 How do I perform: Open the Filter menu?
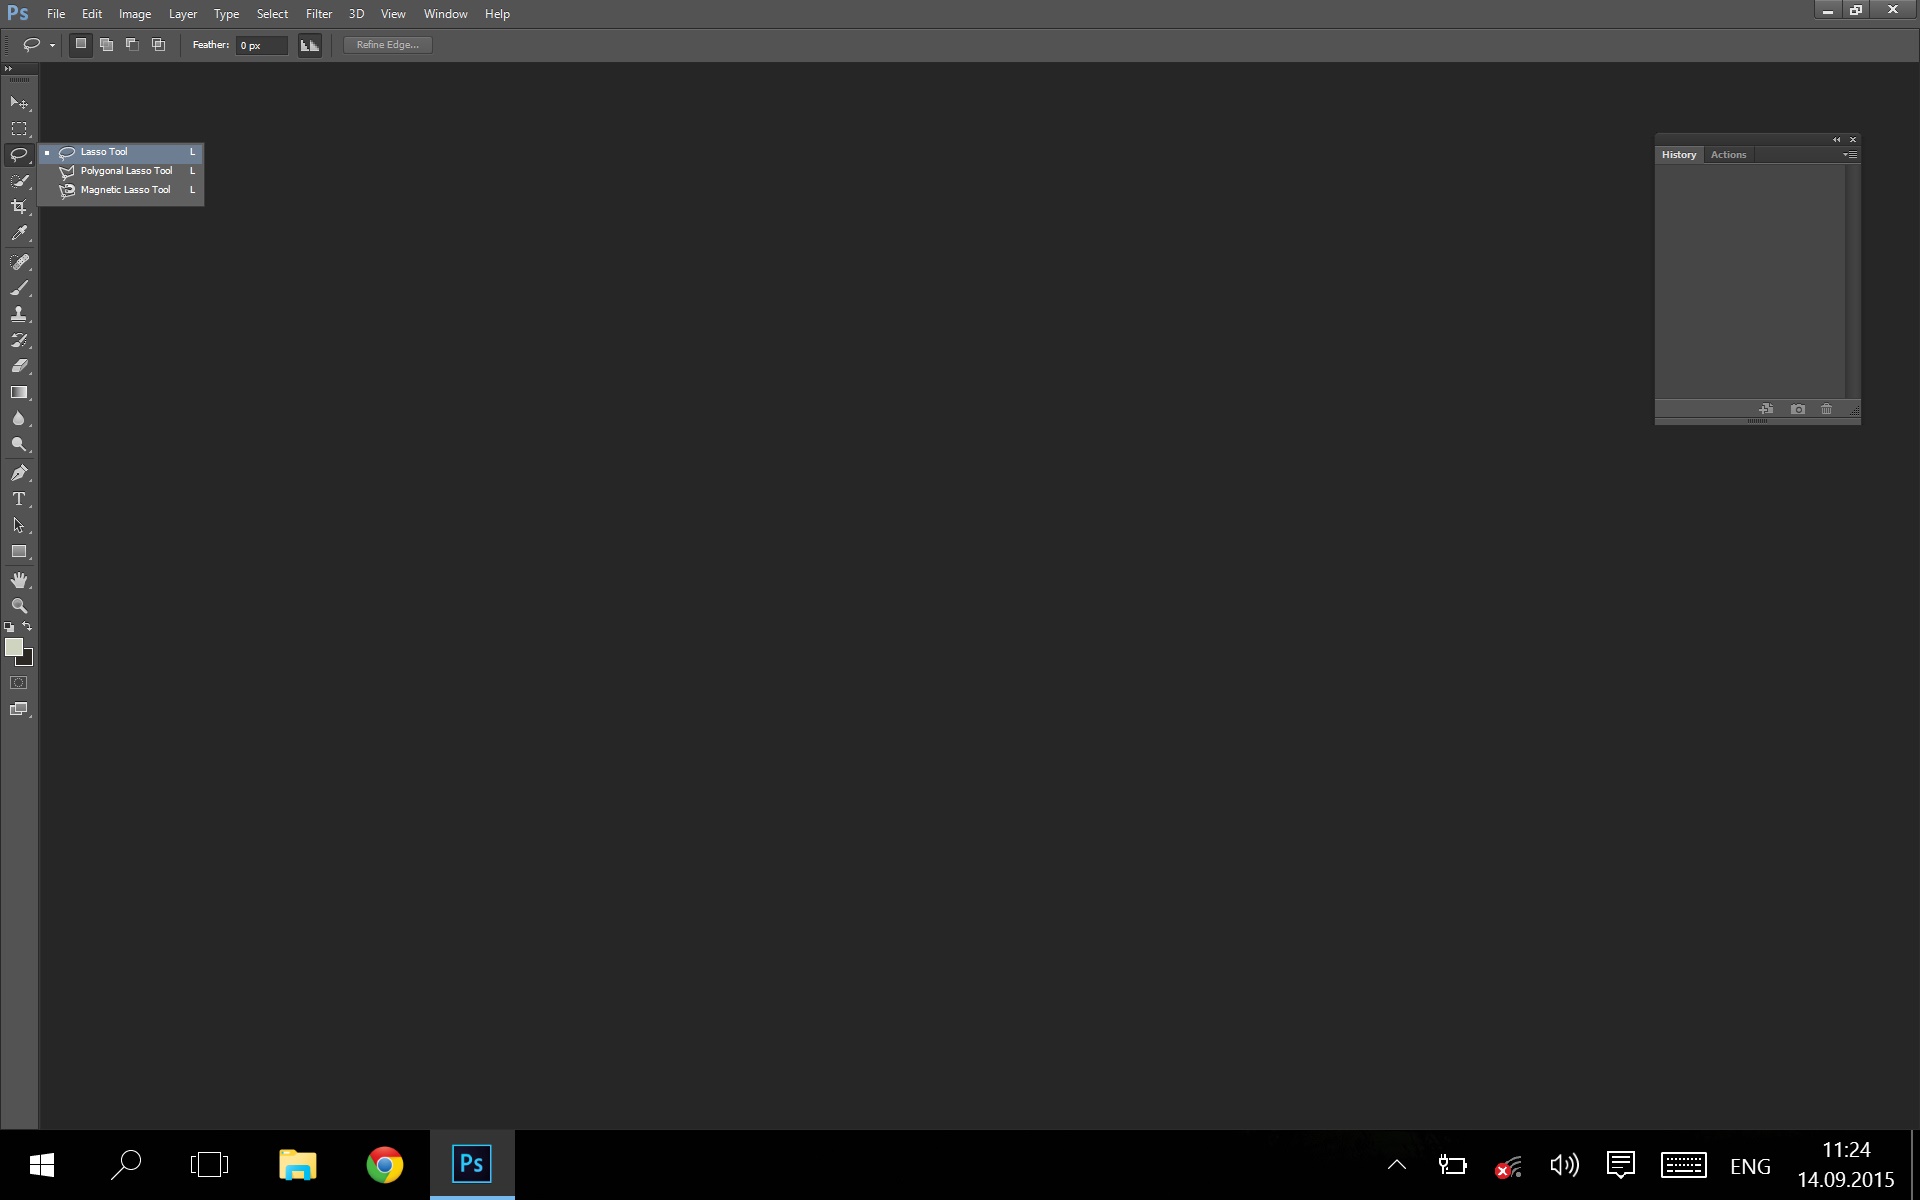click(x=319, y=14)
